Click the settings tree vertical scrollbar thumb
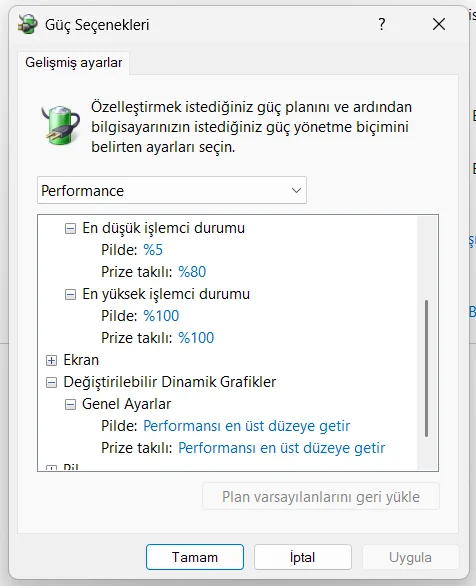 pos(426,368)
